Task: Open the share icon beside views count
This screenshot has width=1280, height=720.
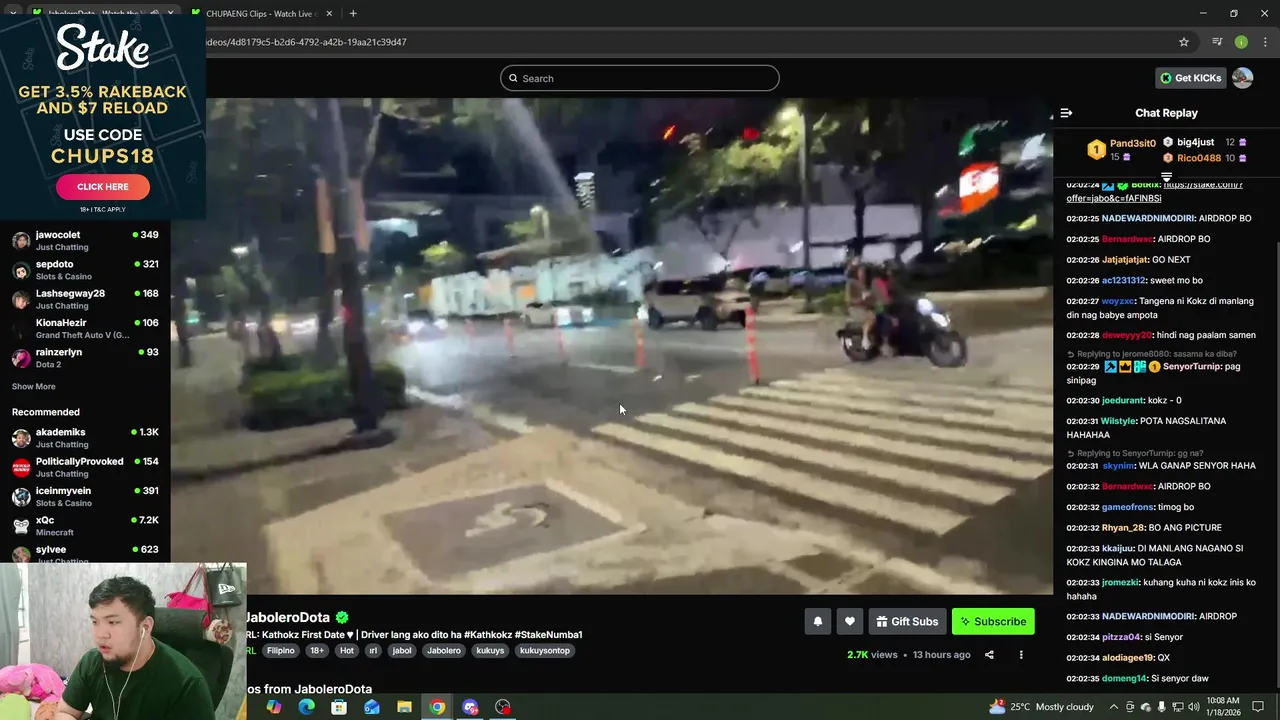Action: [989, 655]
